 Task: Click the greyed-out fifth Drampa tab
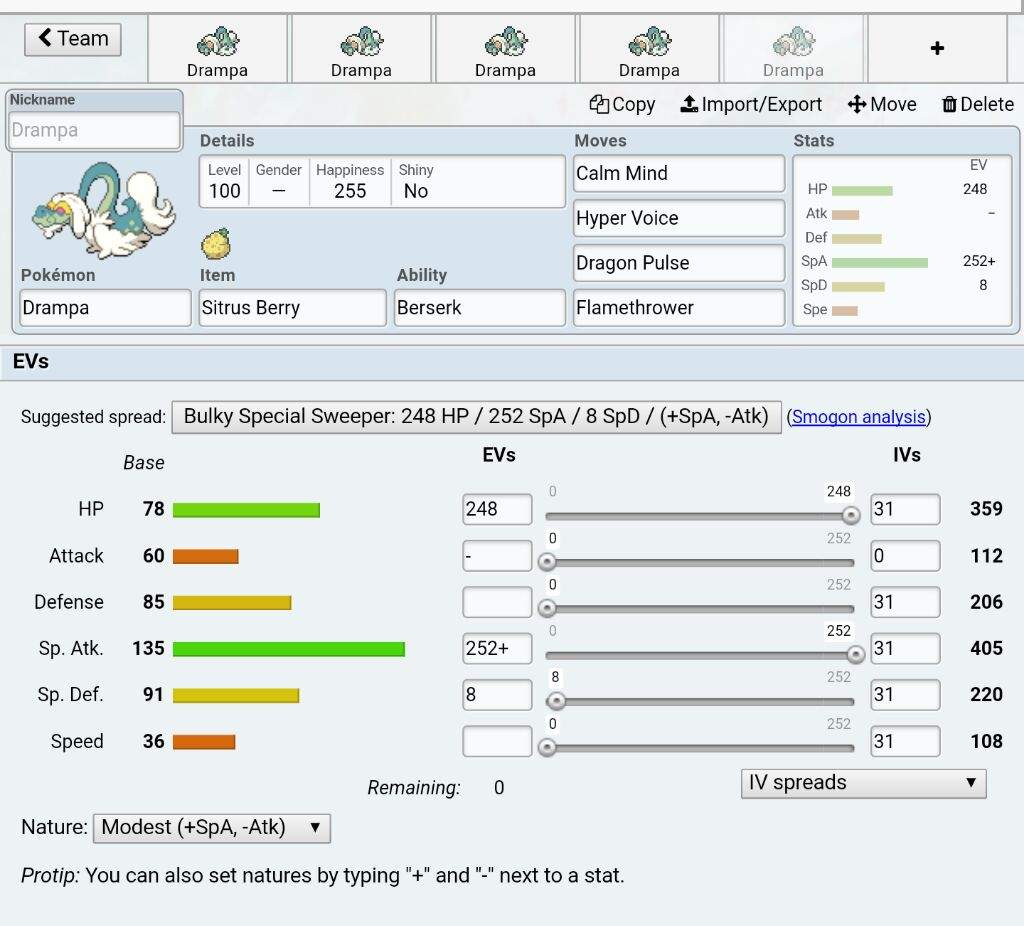793,50
